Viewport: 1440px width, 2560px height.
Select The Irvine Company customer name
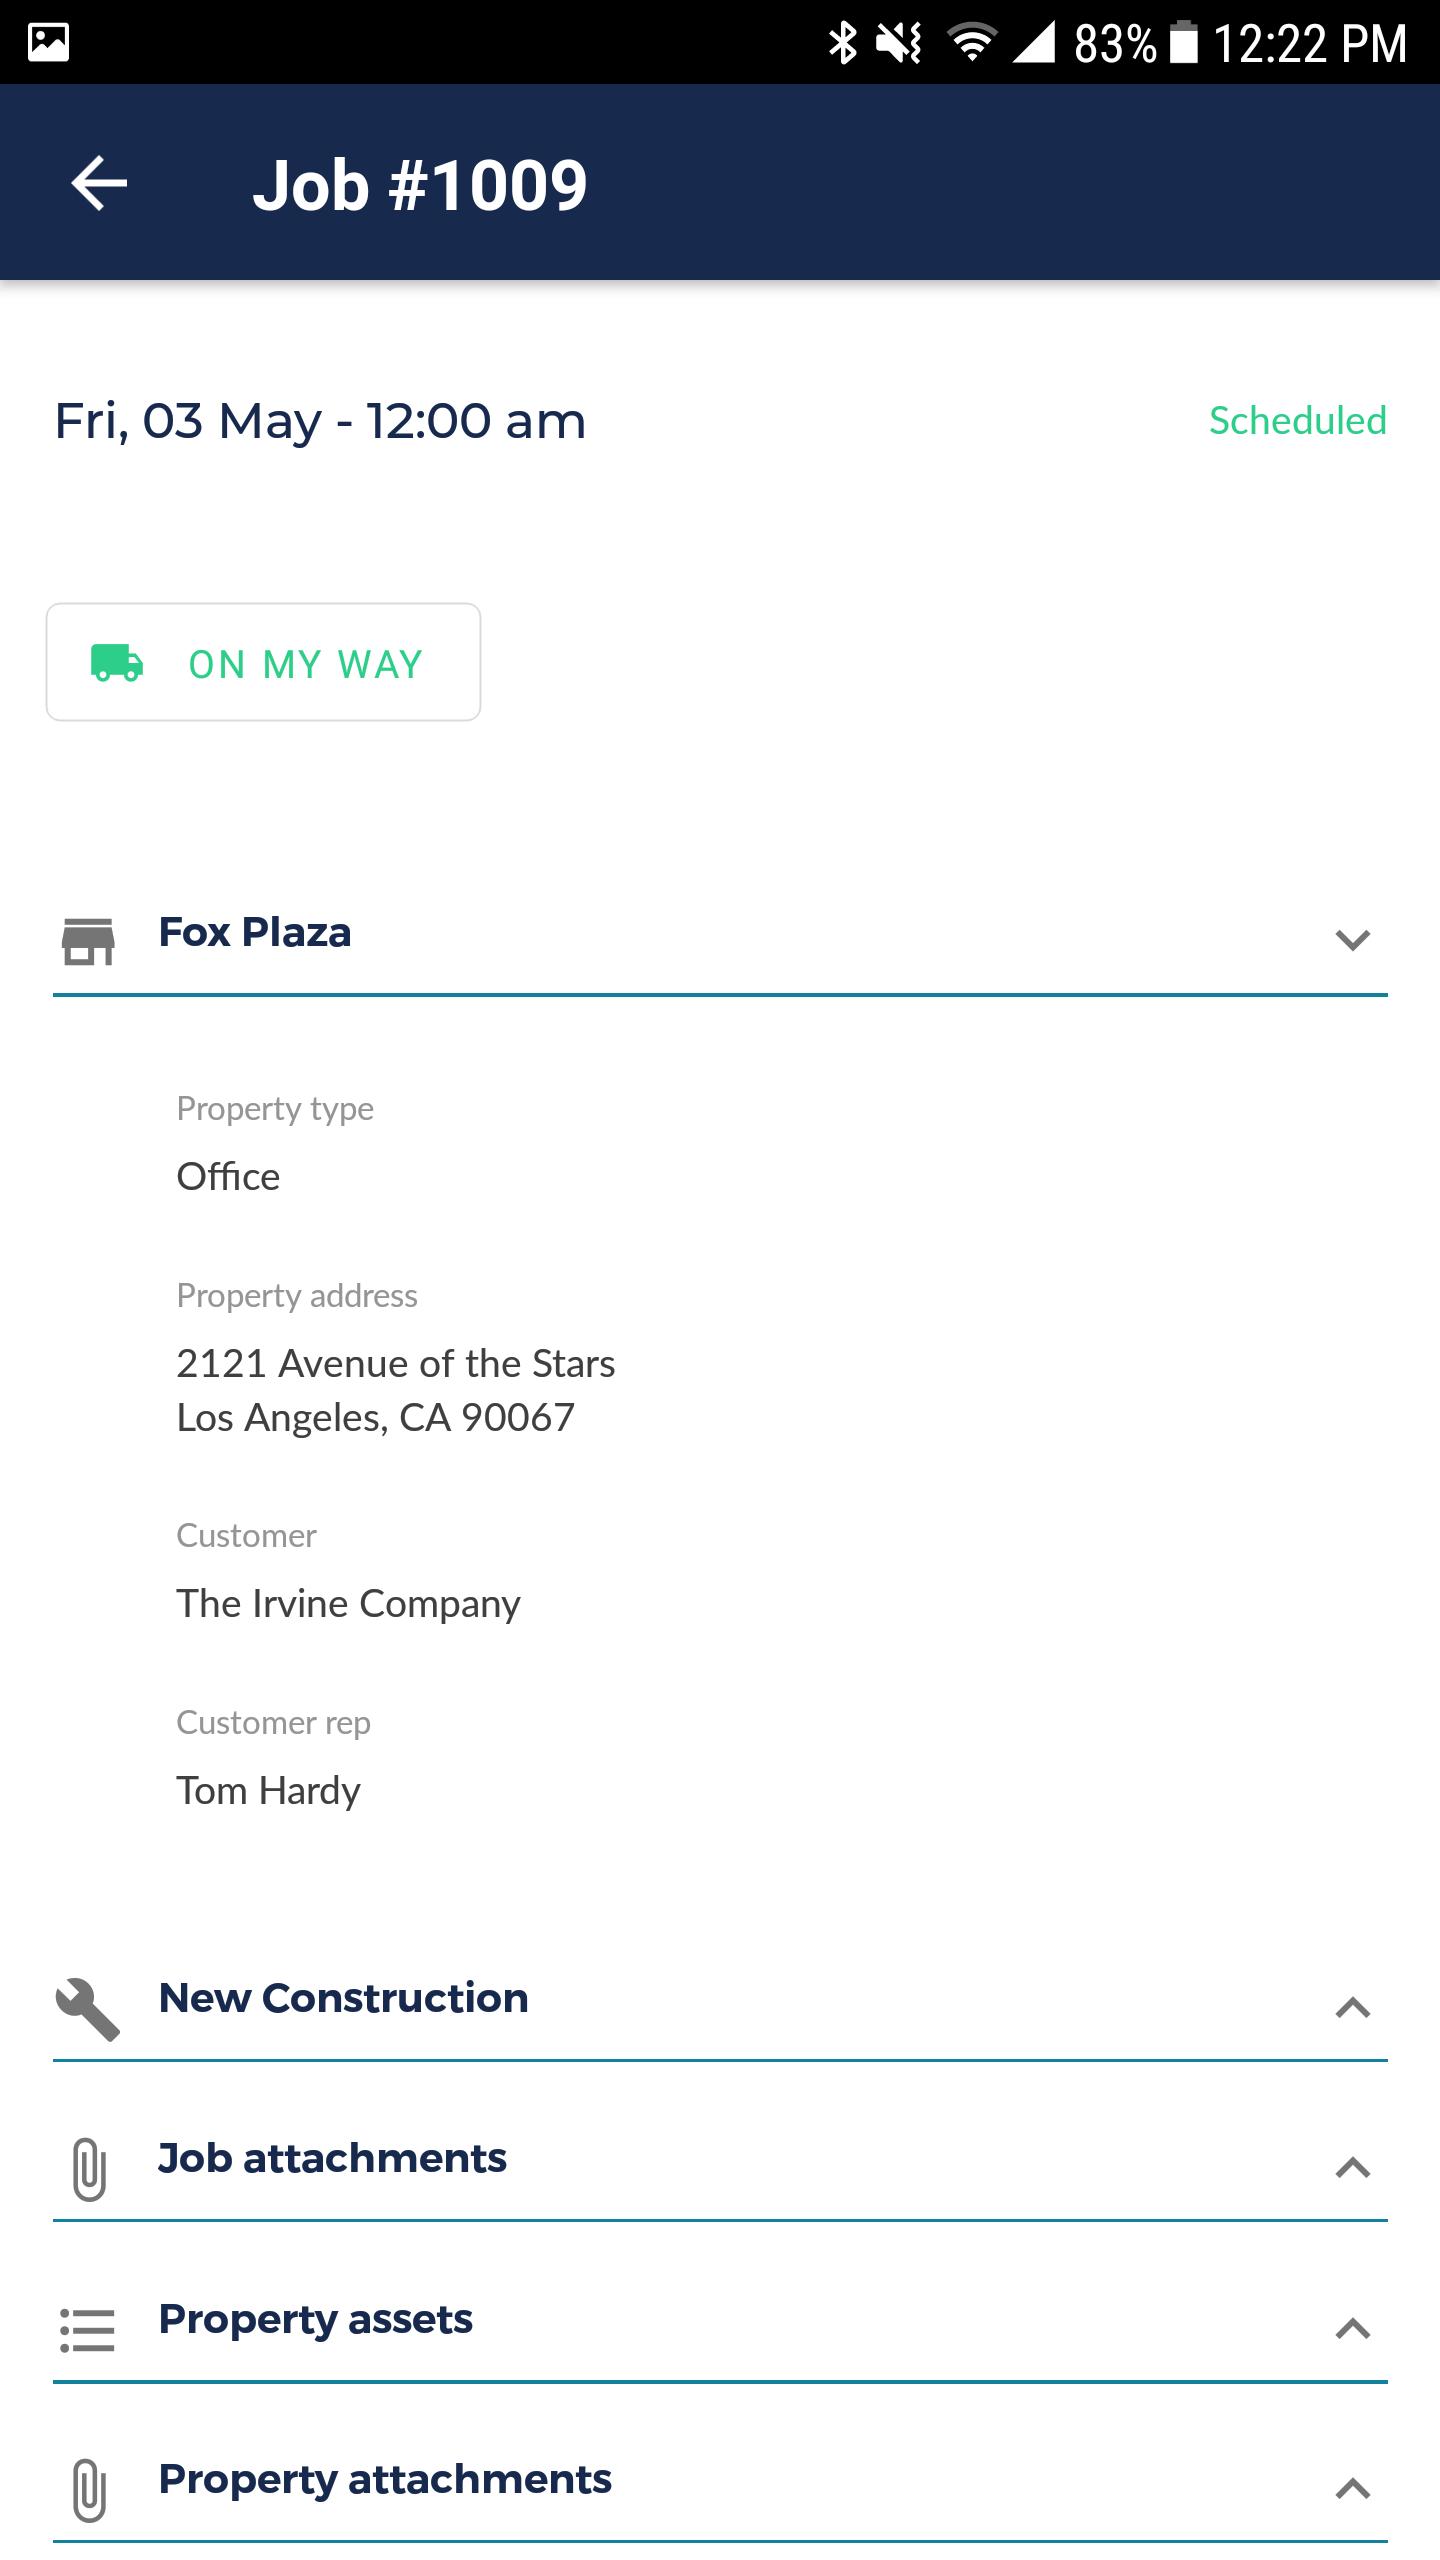coord(348,1603)
